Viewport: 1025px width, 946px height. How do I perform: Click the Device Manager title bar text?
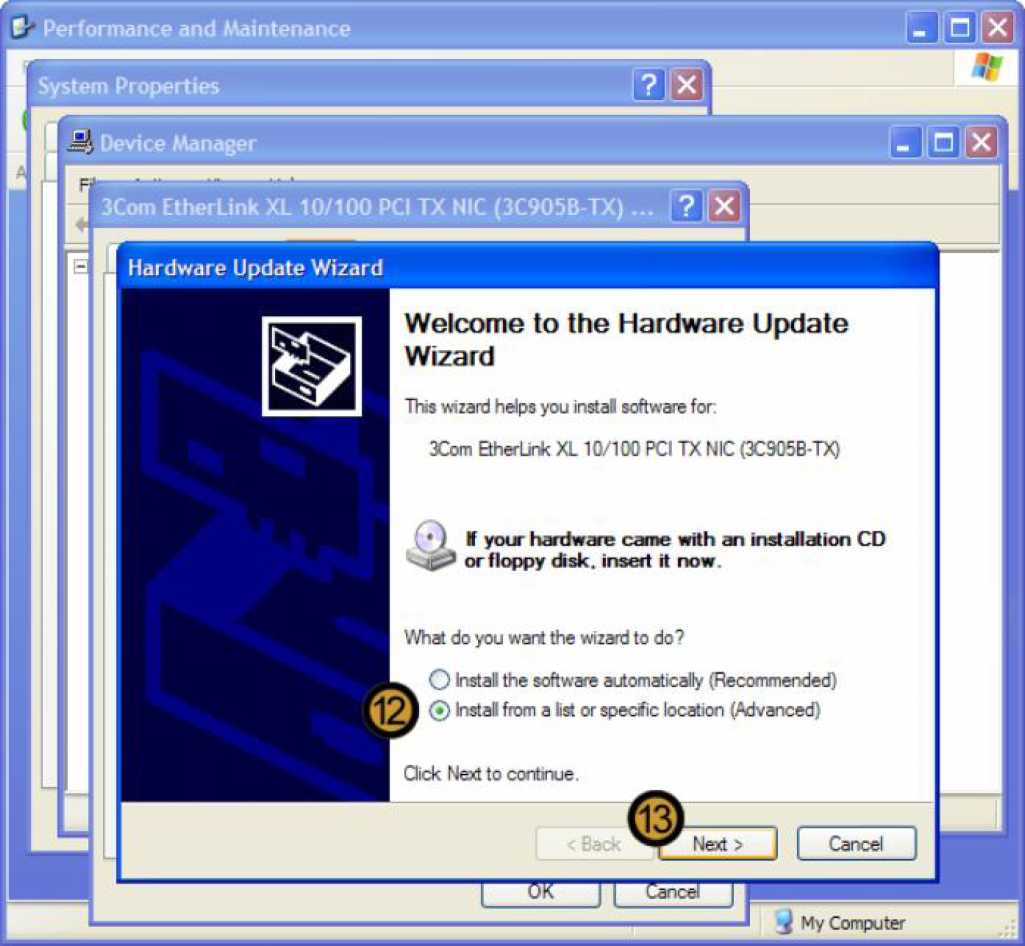tap(178, 143)
